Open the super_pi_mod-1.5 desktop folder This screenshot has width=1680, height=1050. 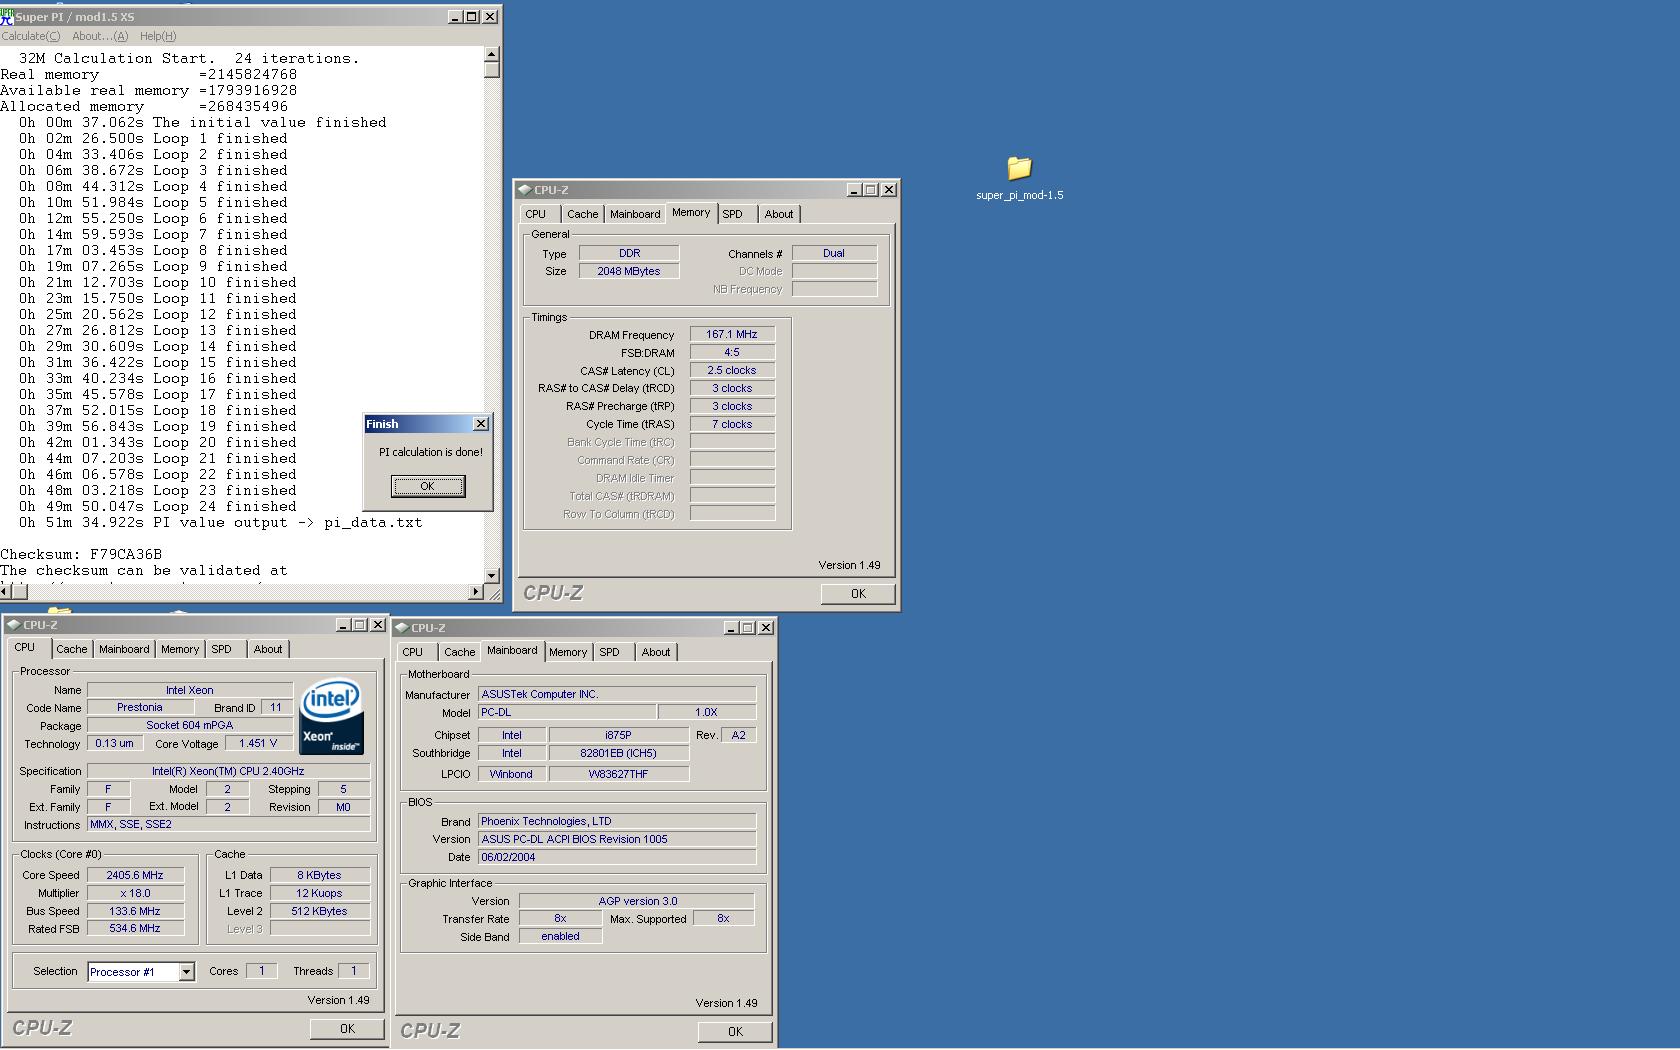point(1019,178)
